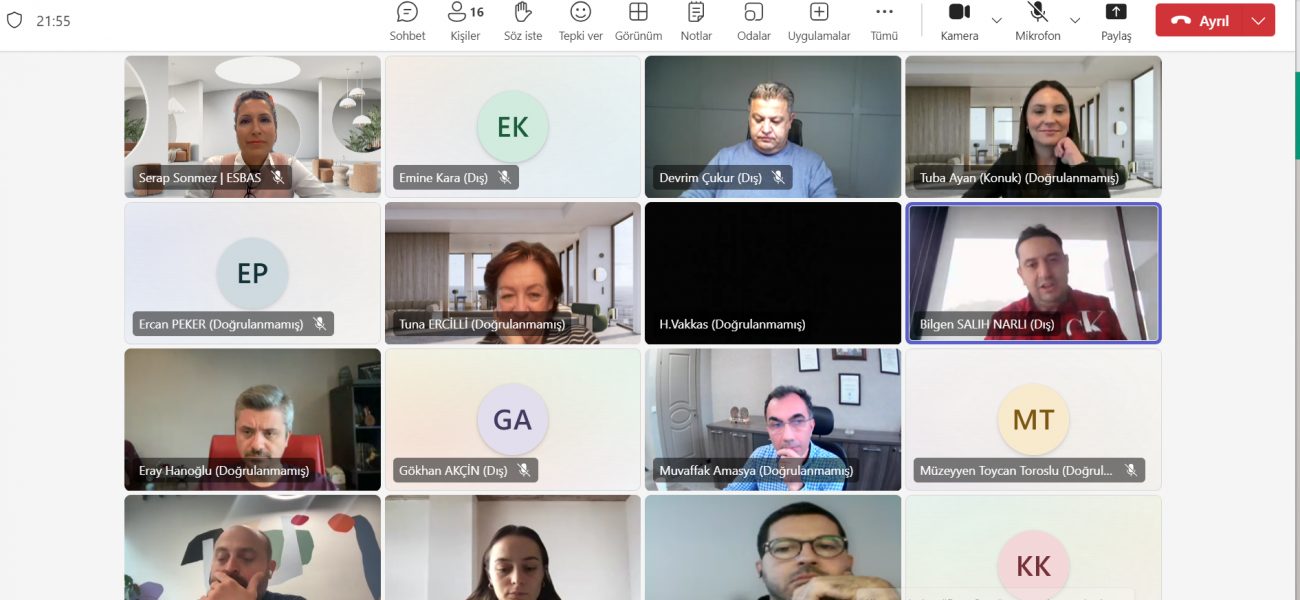1300x600 pixels.
Task: Click Emine Kara muted mic icon
Action: coord(505,178)
